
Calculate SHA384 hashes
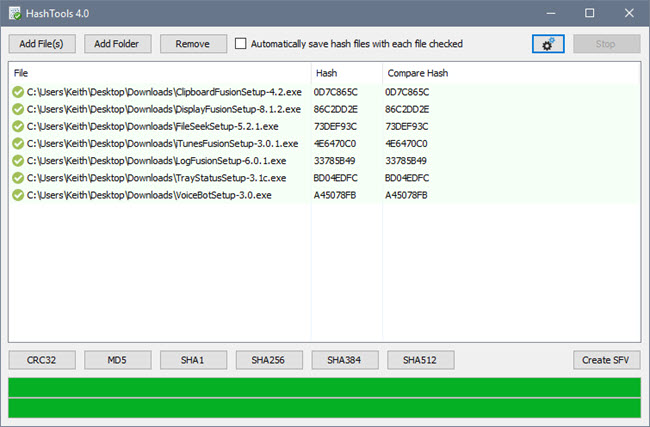point(345,360)
